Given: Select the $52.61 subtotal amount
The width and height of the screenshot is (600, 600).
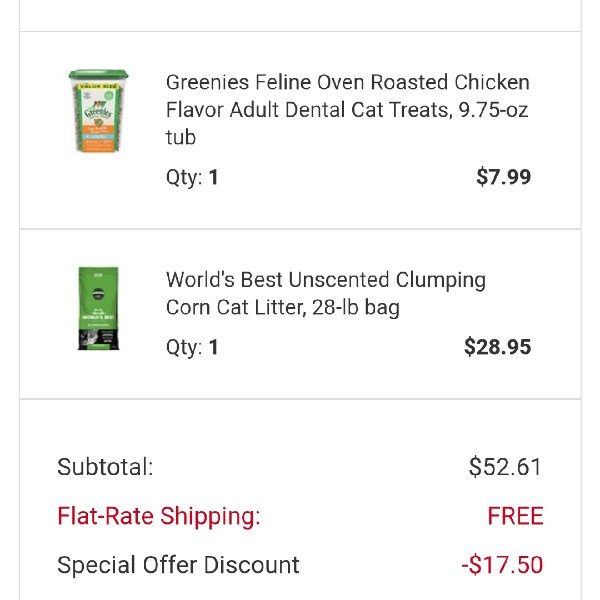Looking at the screenshot, I should coord(505,467).
